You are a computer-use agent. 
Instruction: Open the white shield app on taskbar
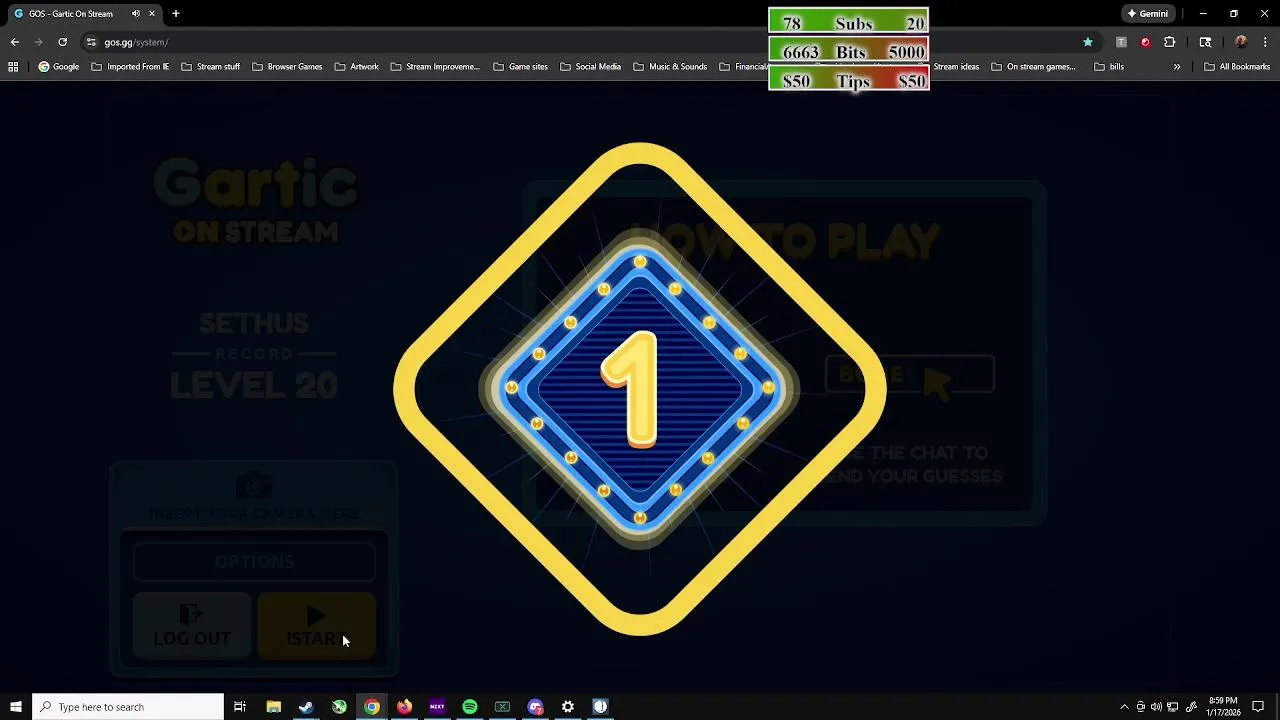(600, 707)
